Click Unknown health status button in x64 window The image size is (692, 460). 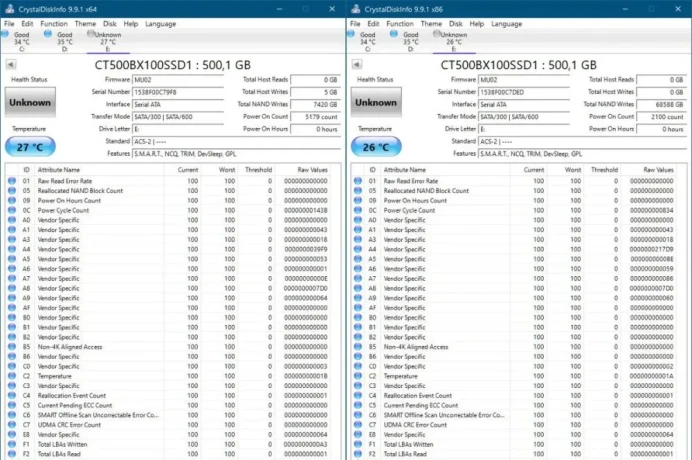(x=30, y=102)
